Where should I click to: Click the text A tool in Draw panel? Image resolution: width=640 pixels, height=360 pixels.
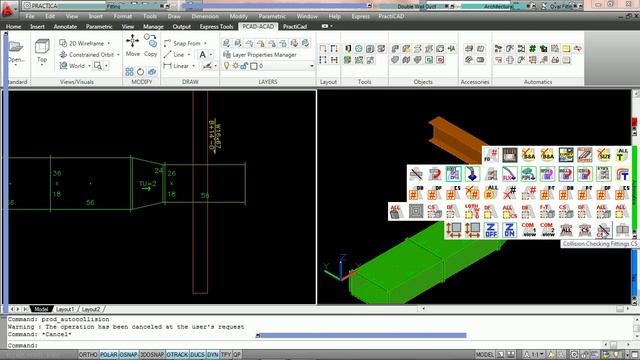[x=202, y=54]
